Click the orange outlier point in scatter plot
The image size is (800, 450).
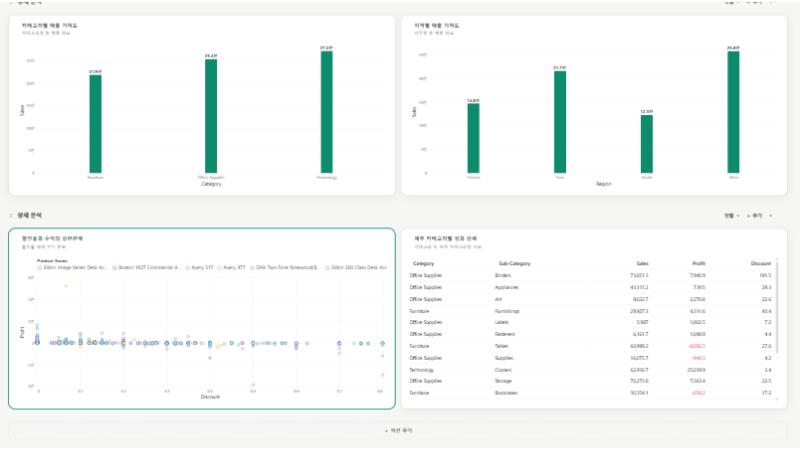point(66,286)
